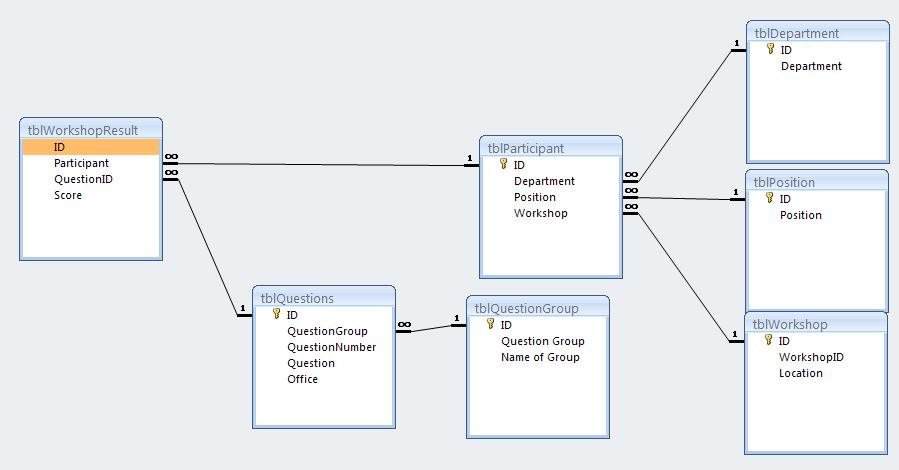Screen dimensions: 899x470
Task: Click the tblPosition table title bar
Action: 817,182
